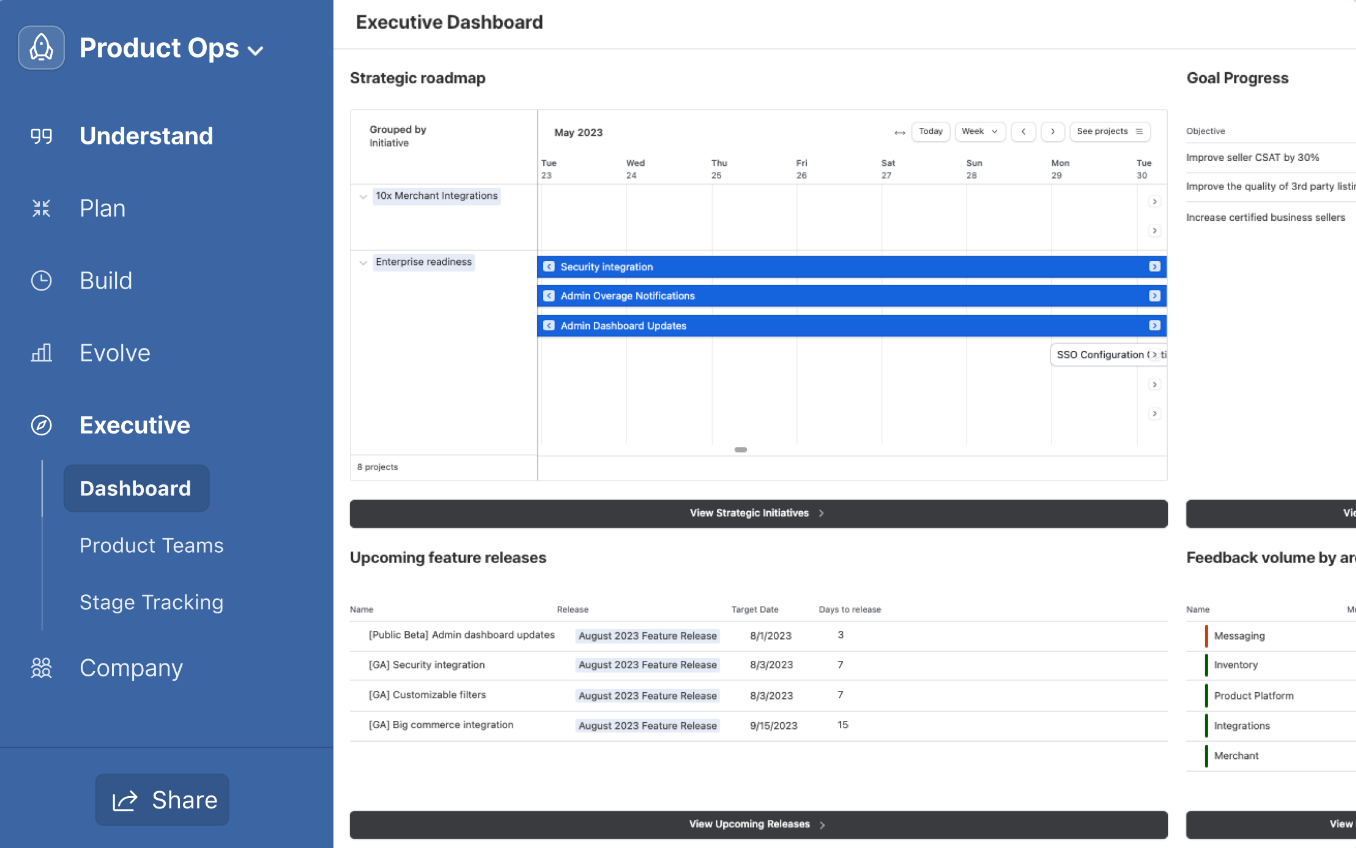Click the Share button

[162, 799]
